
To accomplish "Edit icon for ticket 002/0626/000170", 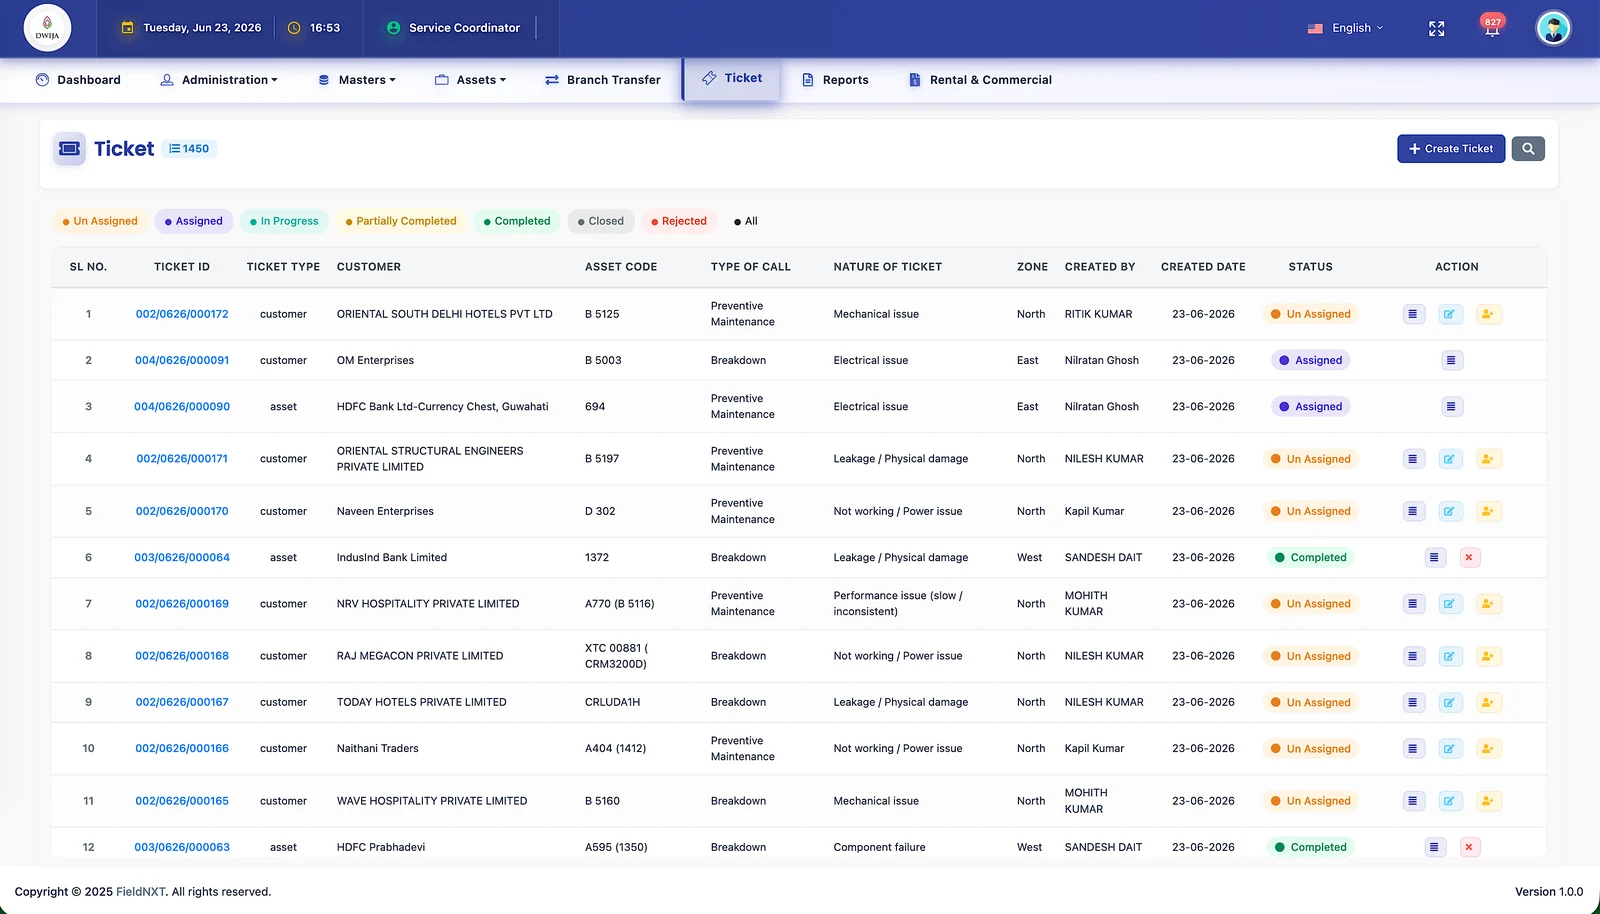I will [x=1448, y=511].
